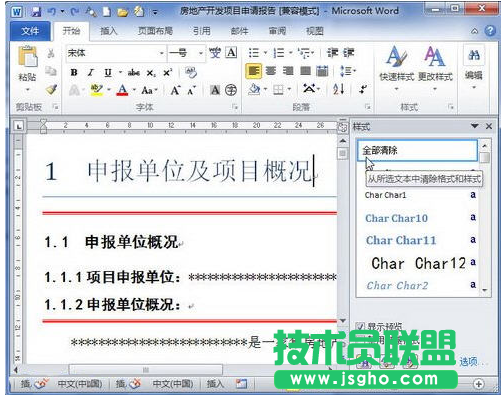Click Decrease Indent icon
The image size is (501, 395).
333,53
